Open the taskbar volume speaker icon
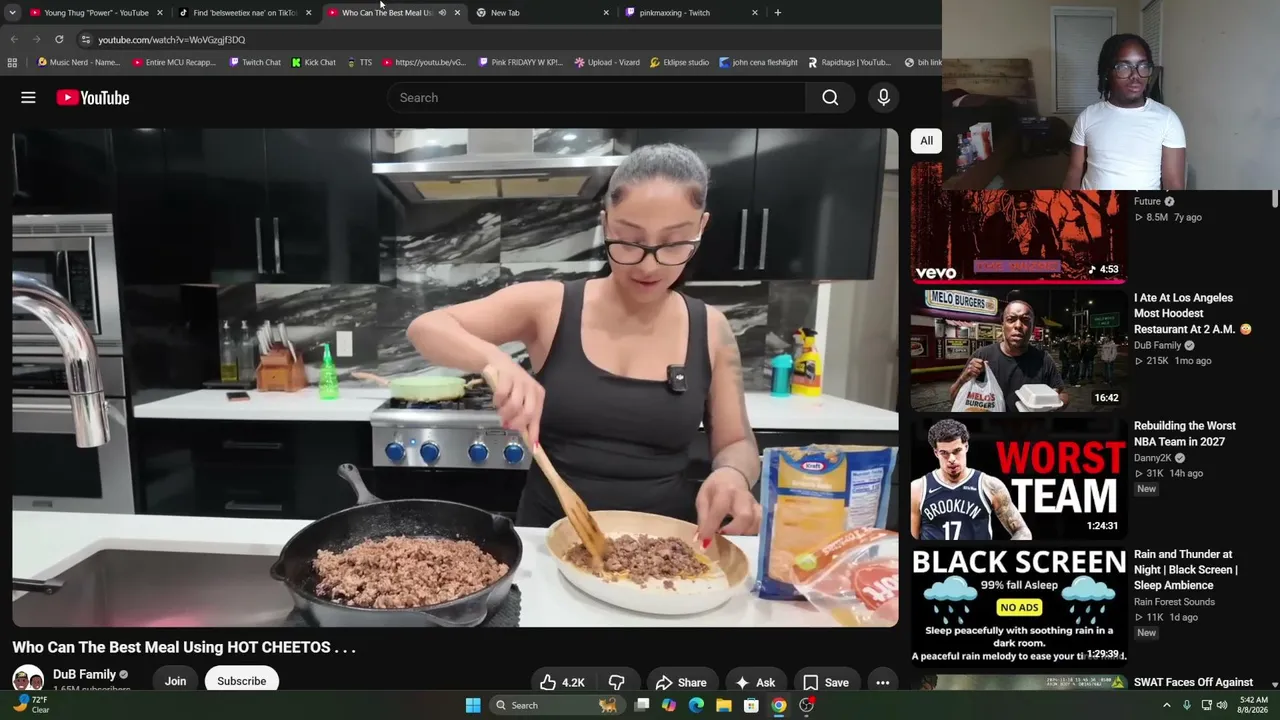Screen dimensions: 1280x720 pos(1222,705)
